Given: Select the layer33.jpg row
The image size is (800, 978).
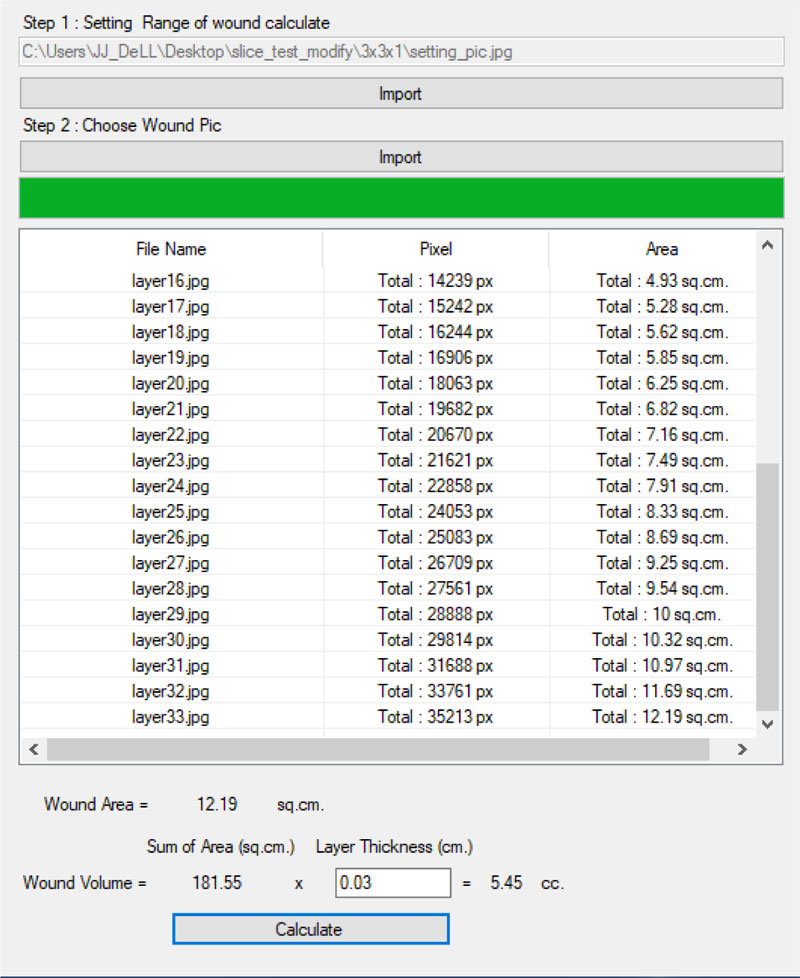Looking at the screenshot, I should [x=171, y=717].
